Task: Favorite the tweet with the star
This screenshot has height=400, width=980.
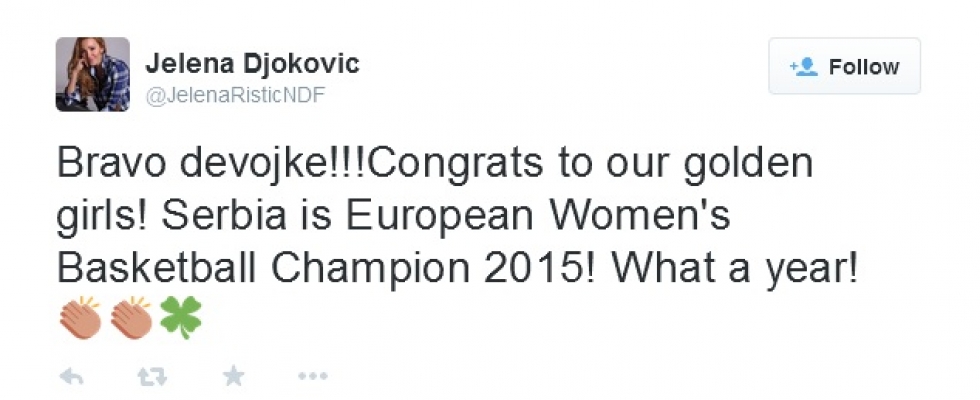Action: tap(233, 376)
